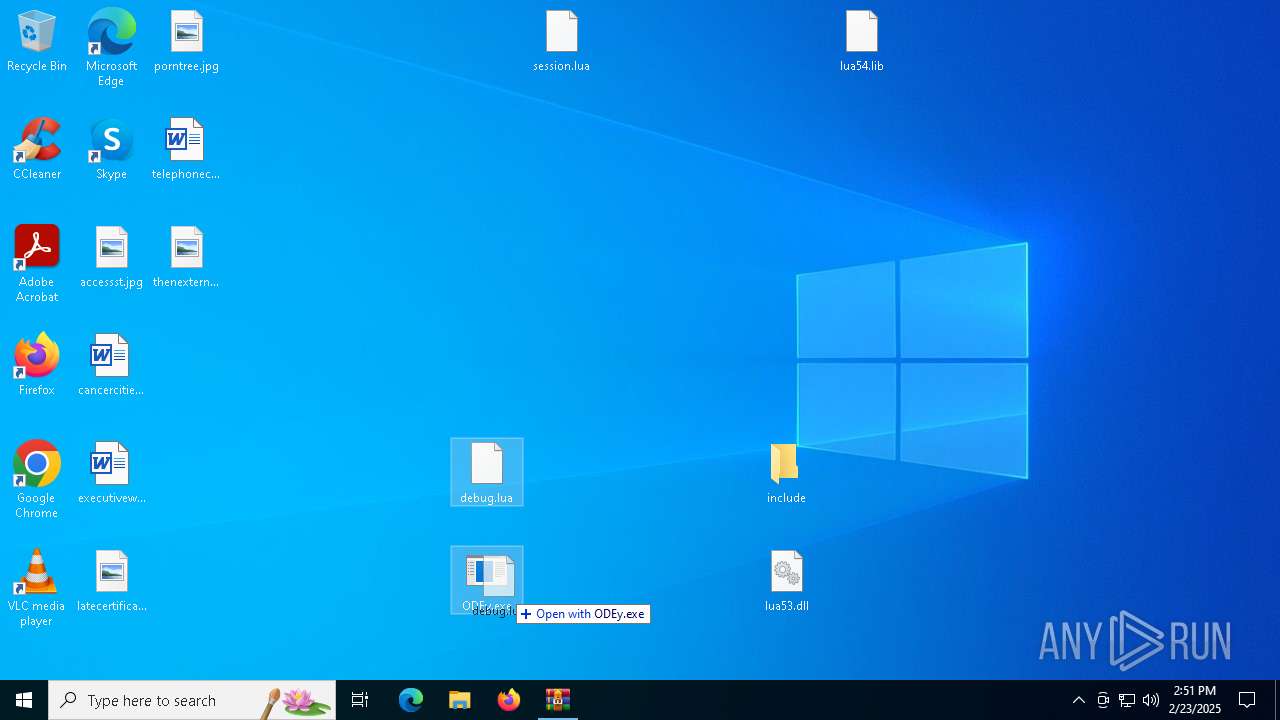
Task: Switch to the WinRAR taskbar app
Action: pyautogui.click(x=558, y=700)
